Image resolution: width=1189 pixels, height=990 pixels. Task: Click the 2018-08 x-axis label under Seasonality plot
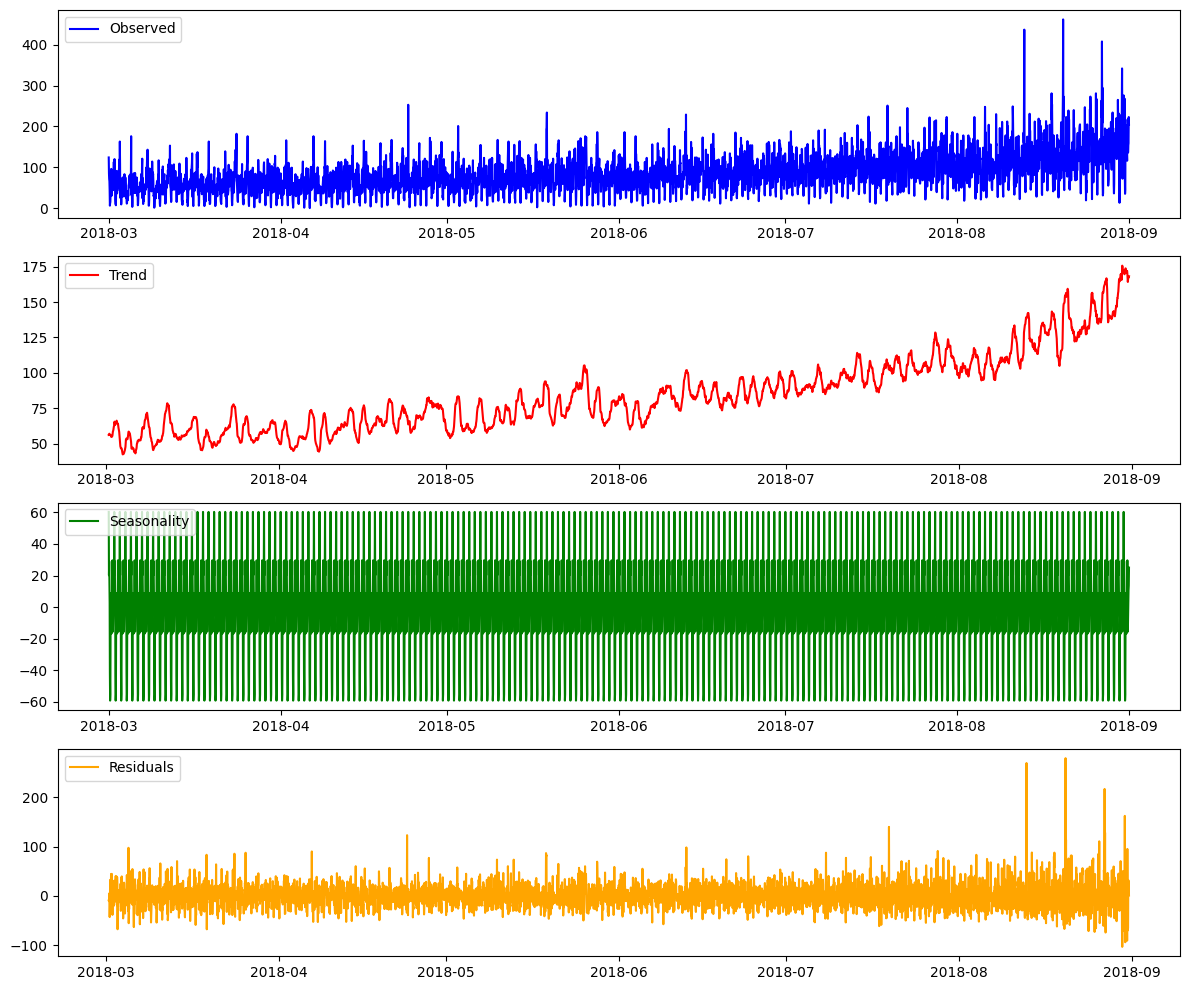pos(958,726)
